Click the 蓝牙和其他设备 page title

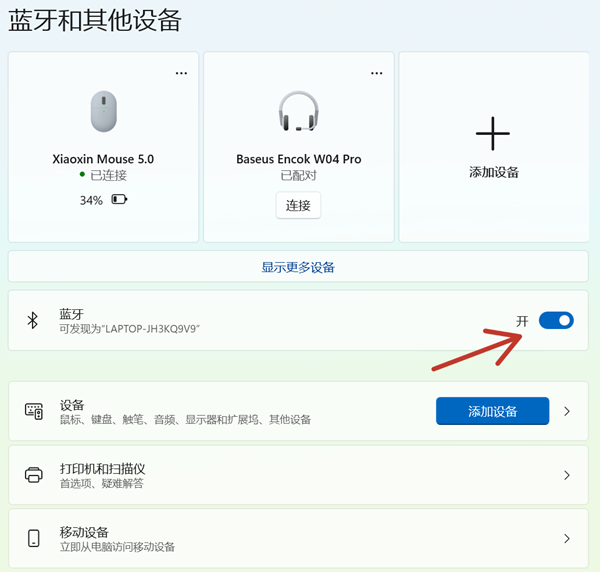[96, 21]
